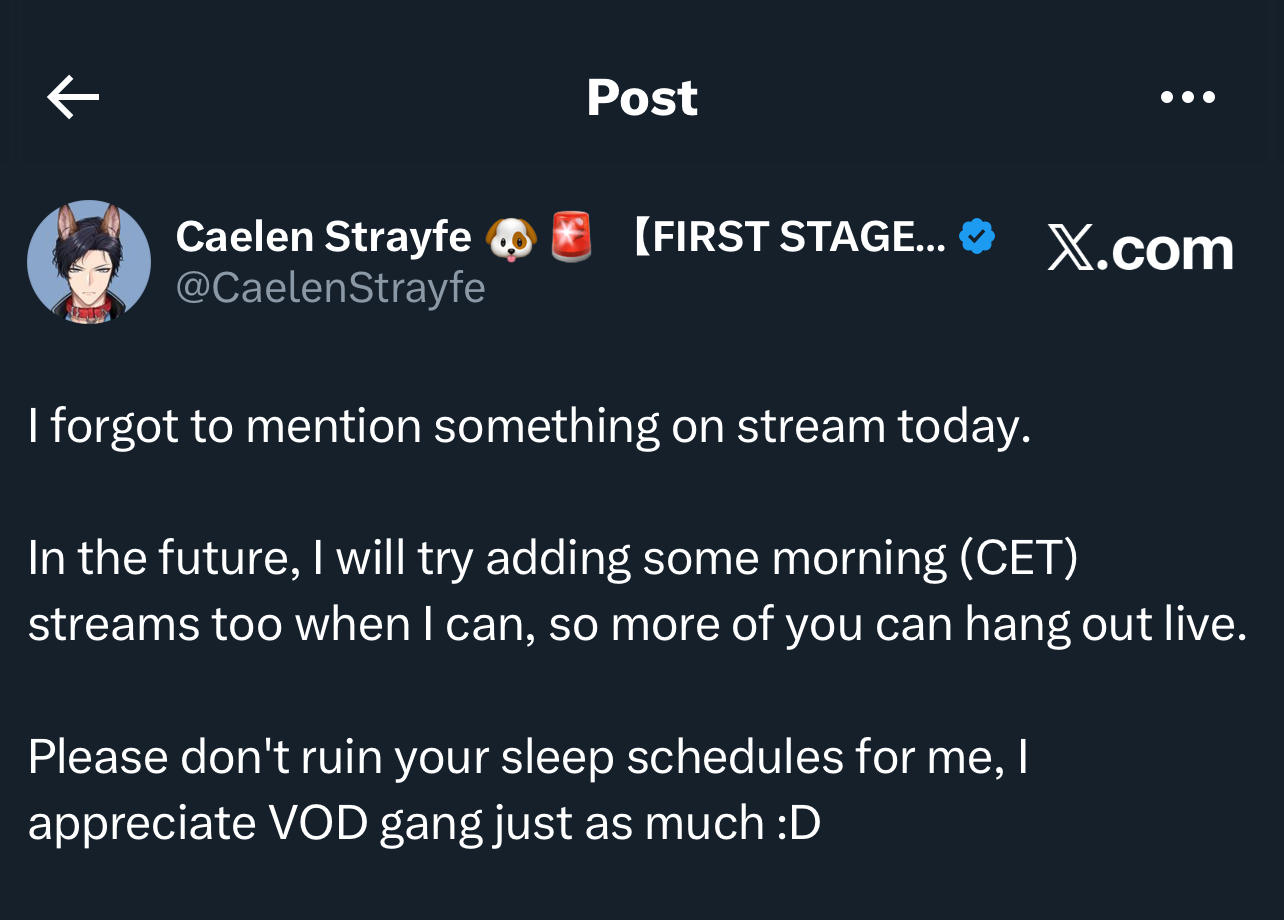
Task: Click the X.com logo watermark
Action: [x=1140, y=249]
